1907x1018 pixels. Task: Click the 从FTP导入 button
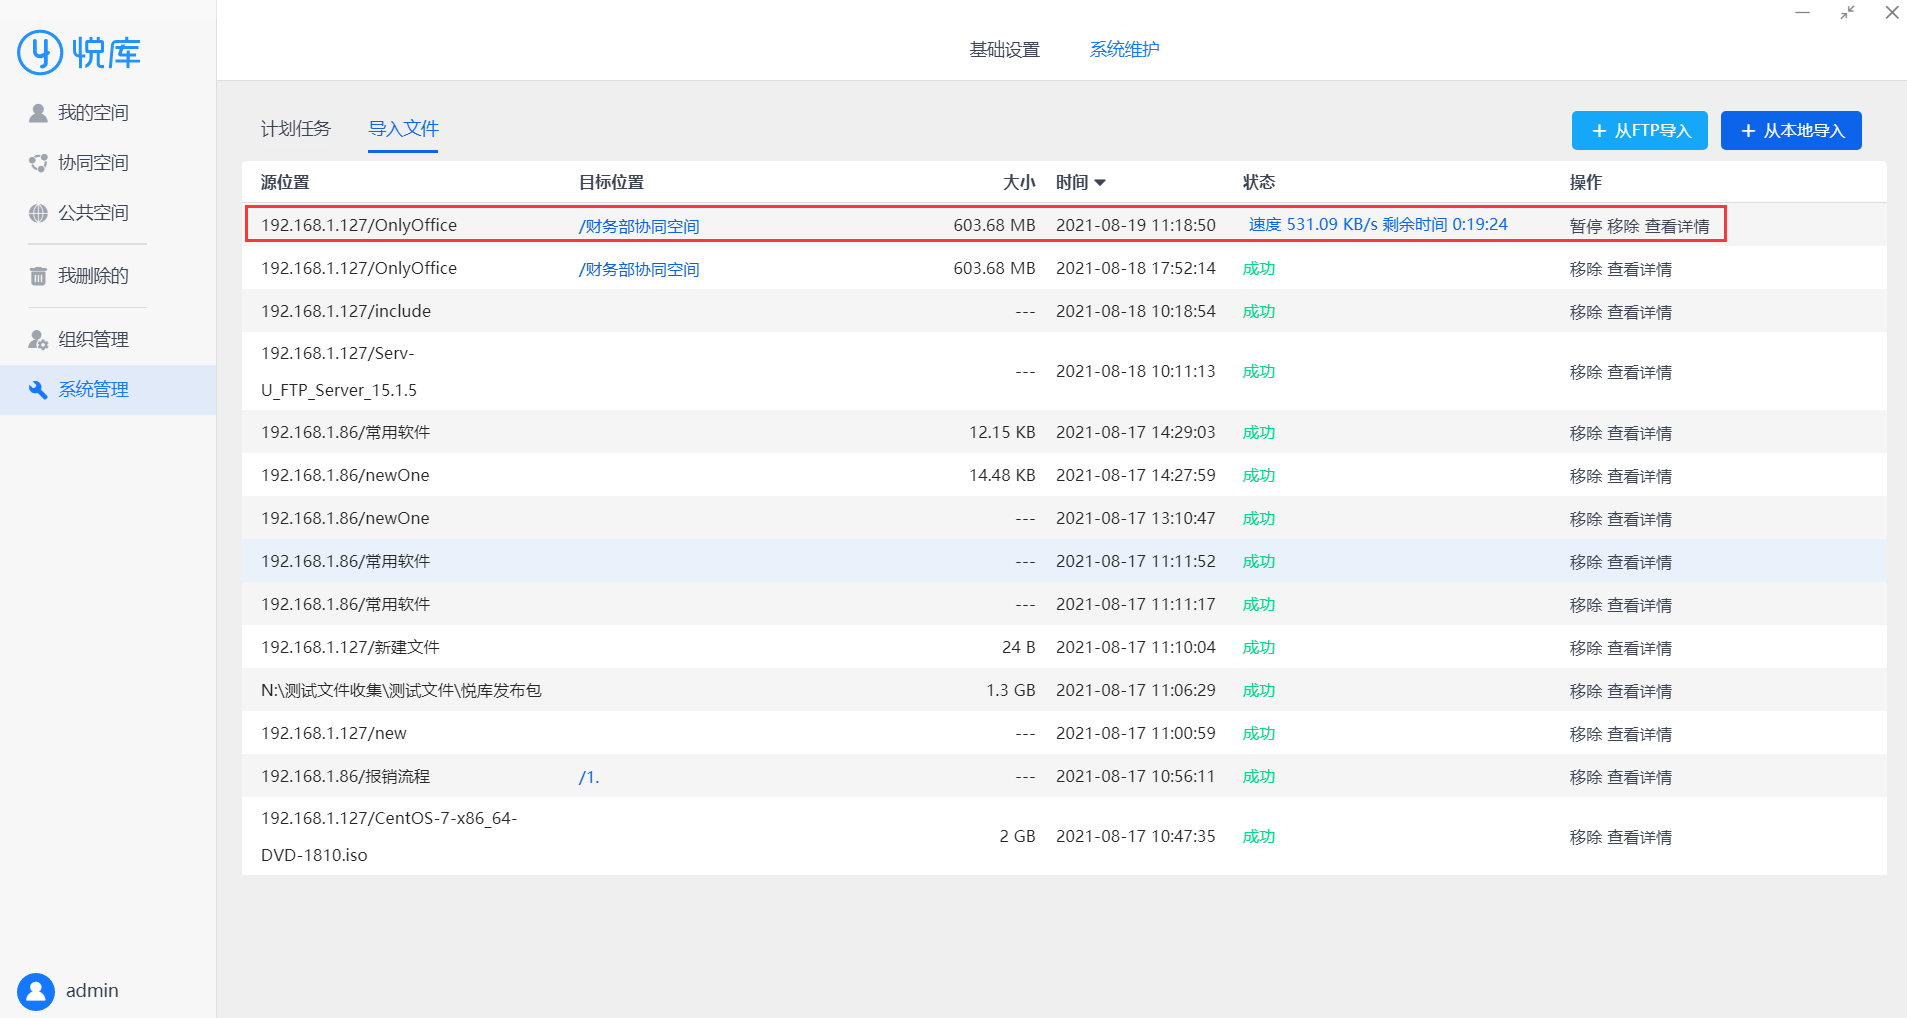point(1639,131)
